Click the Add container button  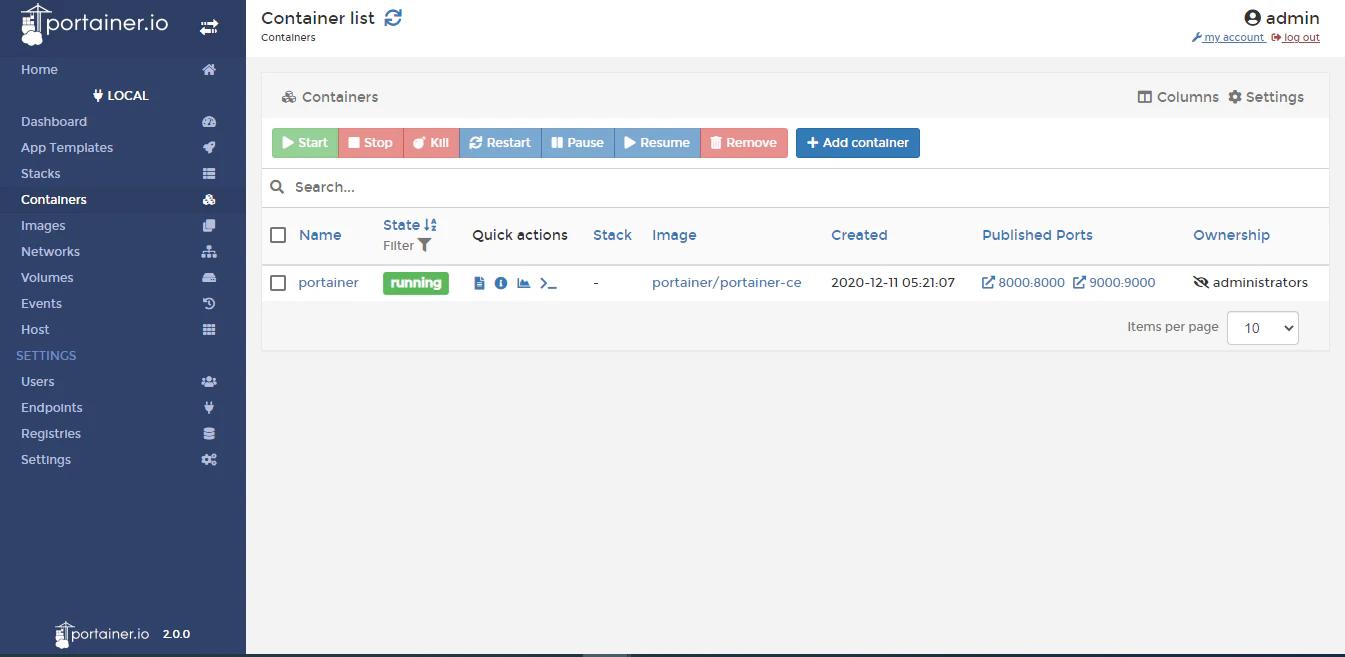[858, 143]
